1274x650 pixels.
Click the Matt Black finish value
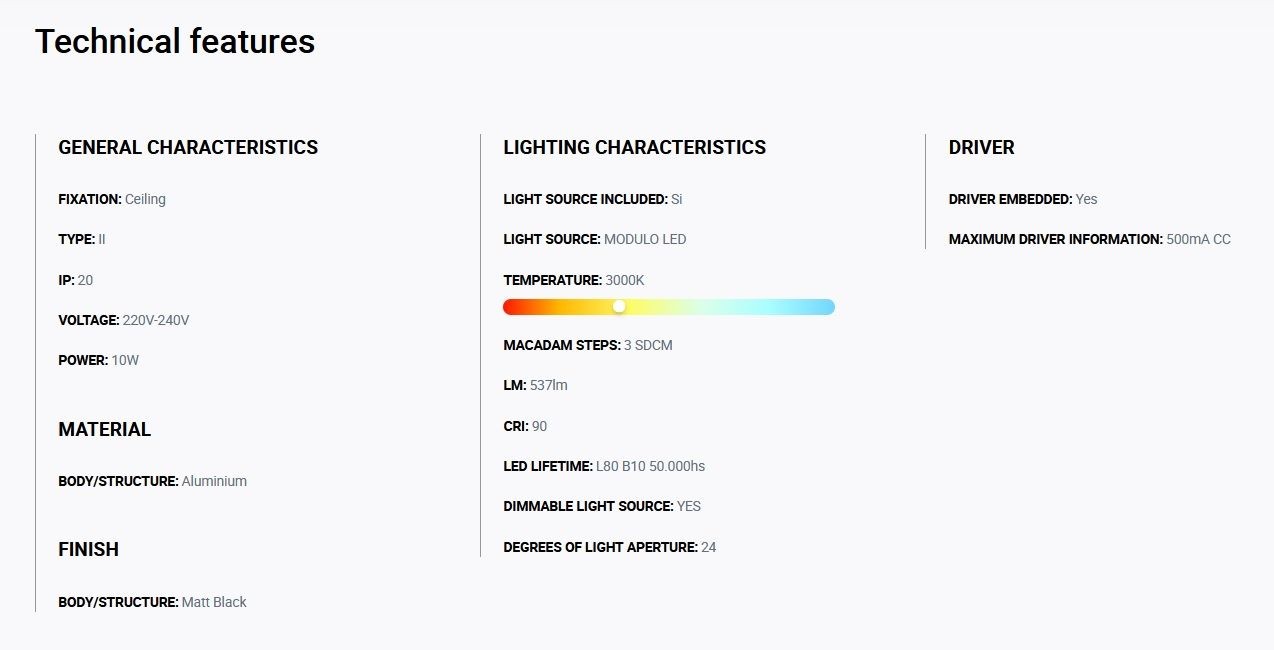pyautogui.click(x=214, y=602)
